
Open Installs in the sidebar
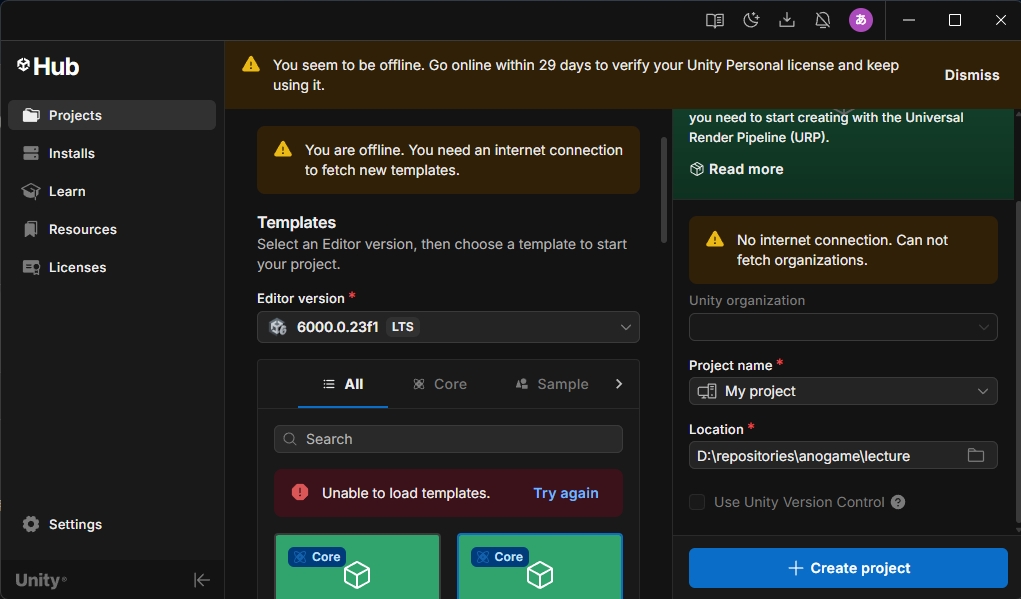click(x=72, y=153)
